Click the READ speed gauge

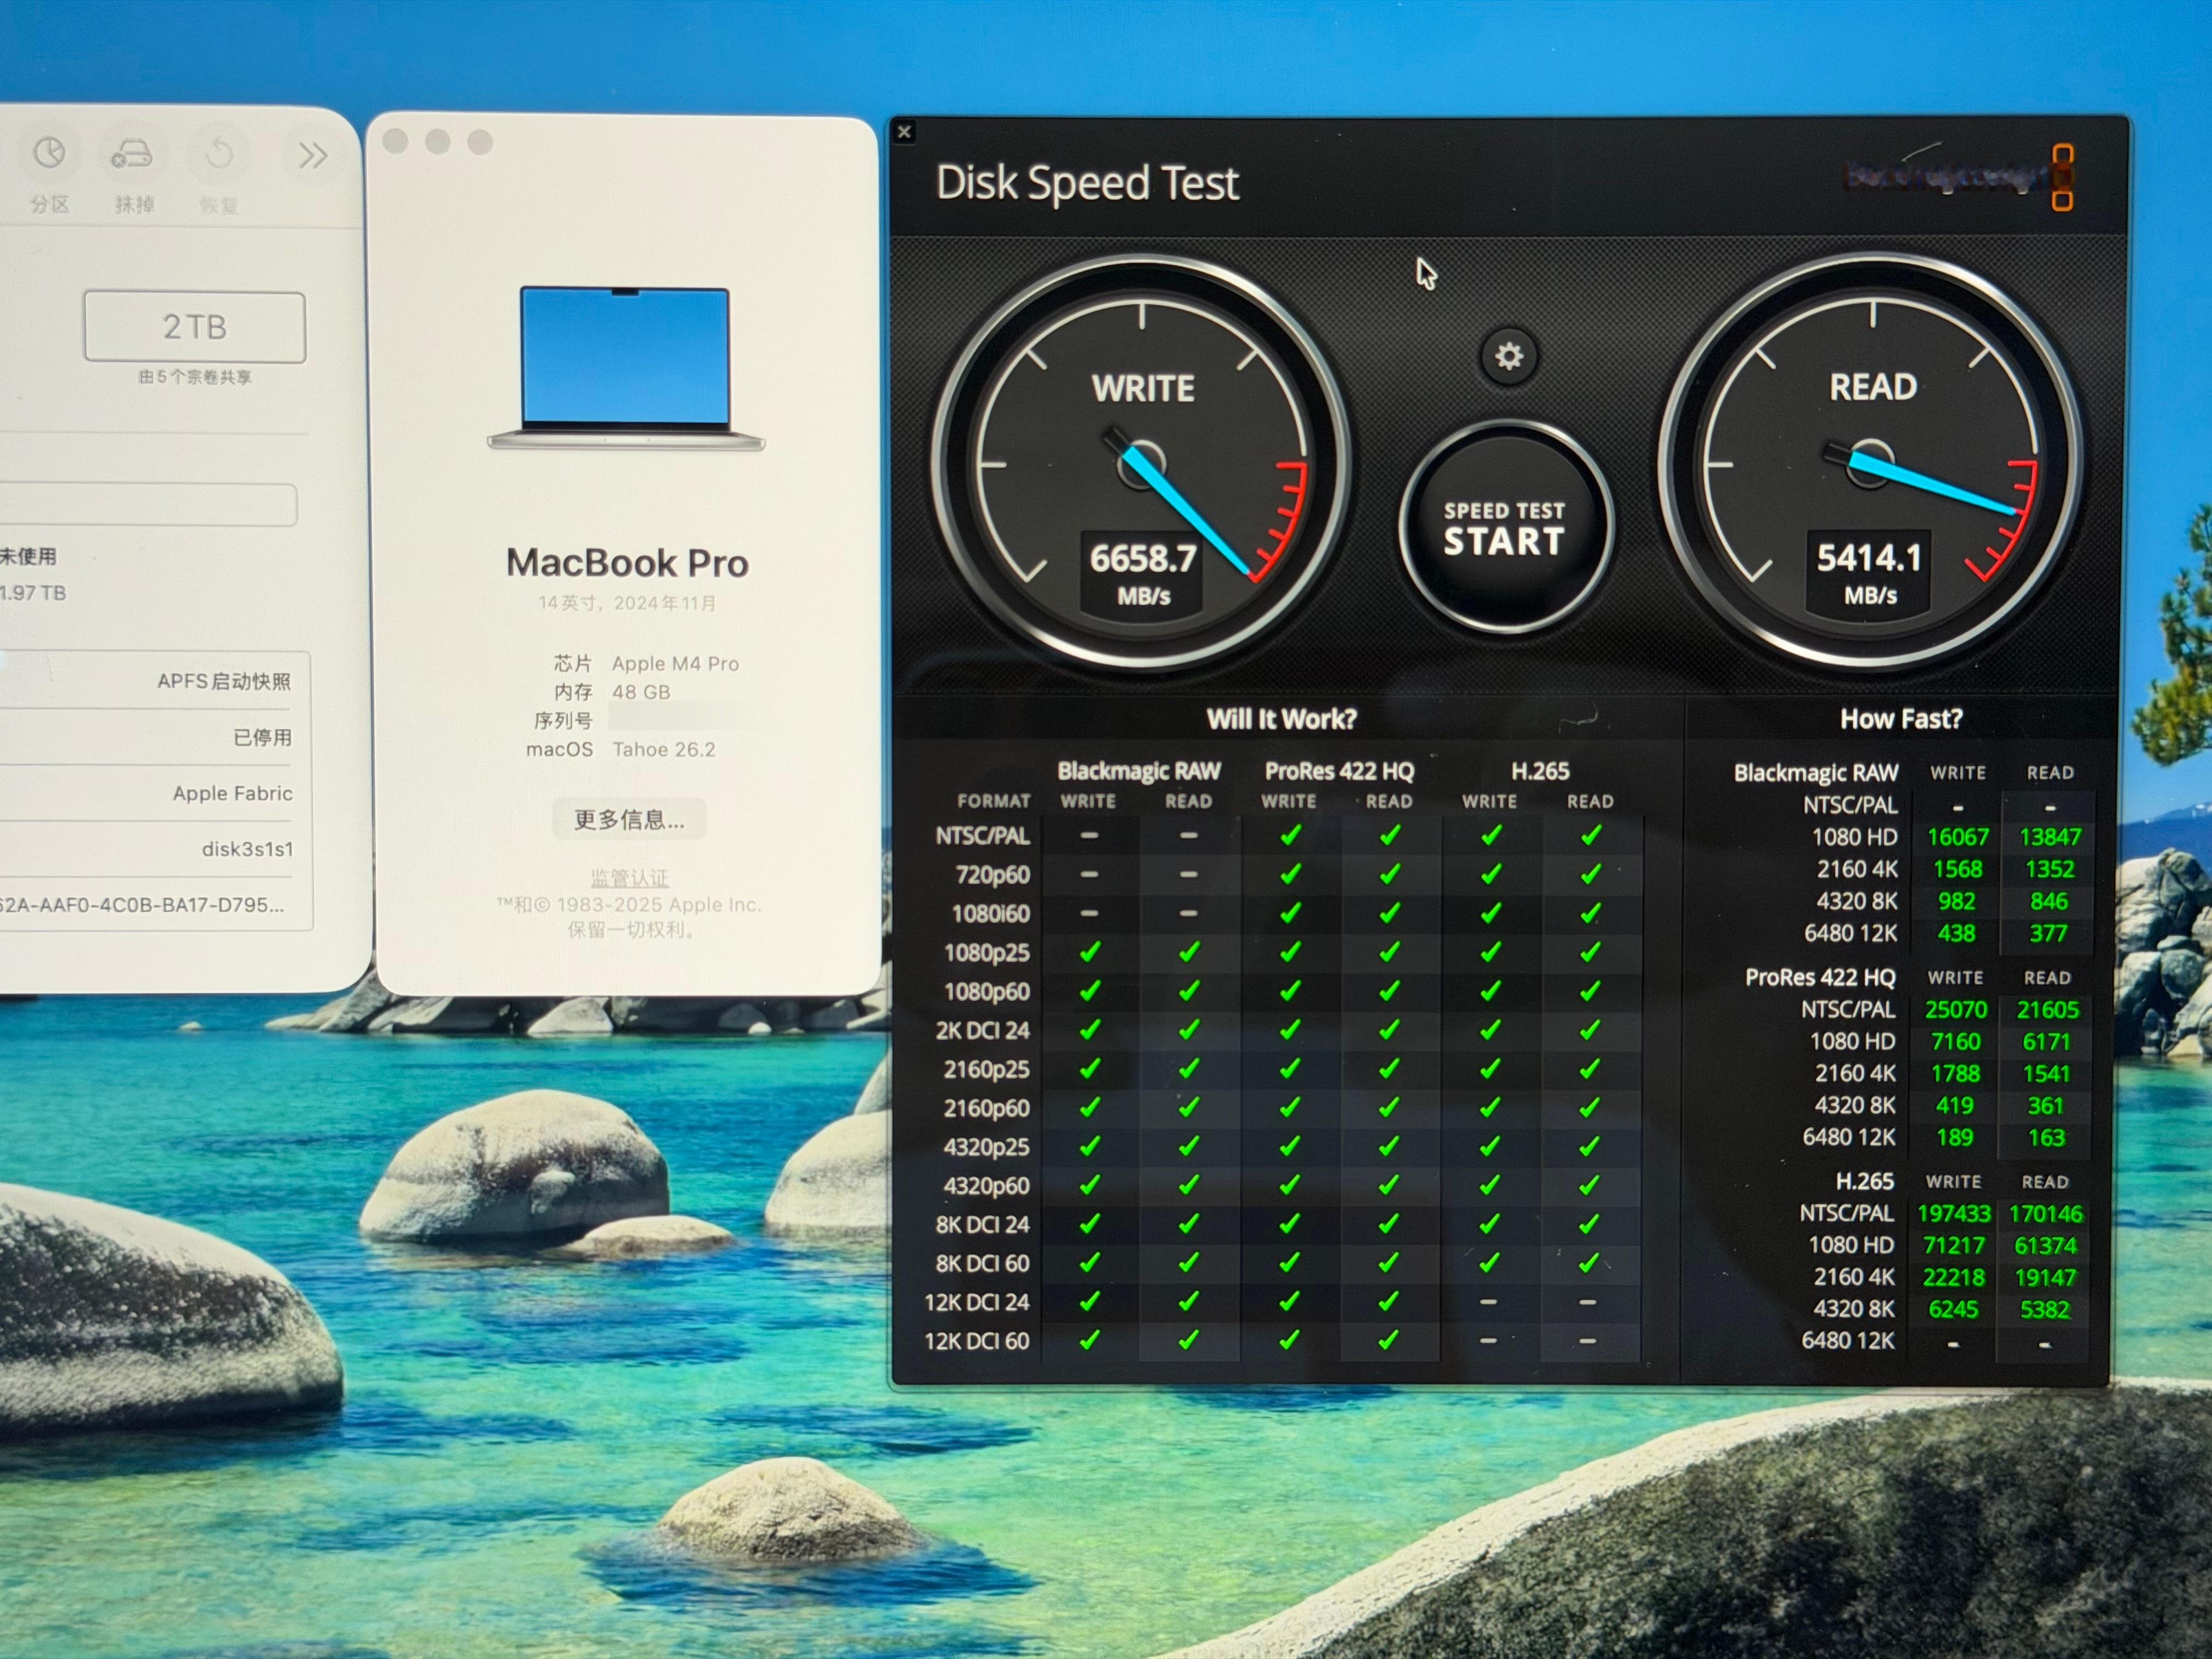point(1869,462)
